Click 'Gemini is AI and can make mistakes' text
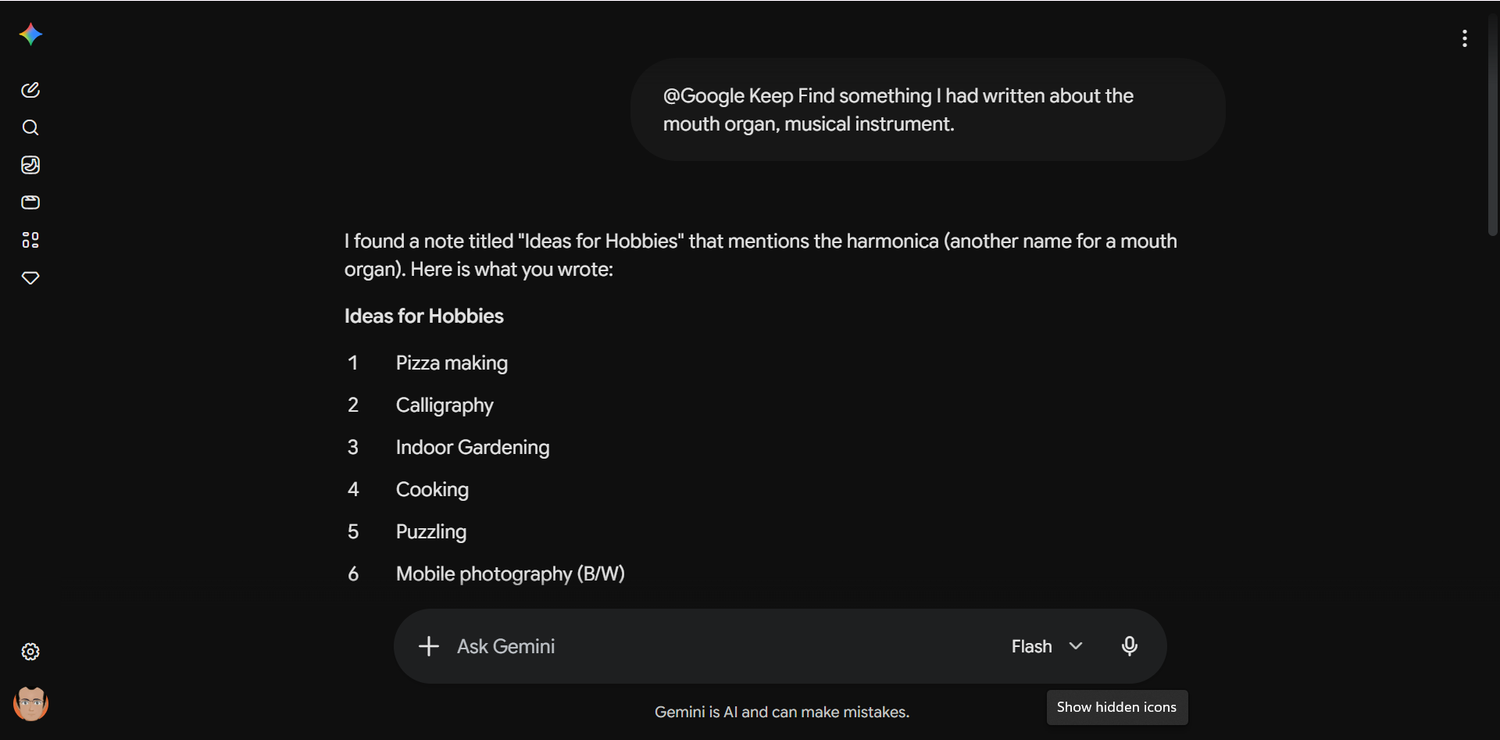Image resolution: width=1500 pixels, height=740 pixels. coord(782,712)
